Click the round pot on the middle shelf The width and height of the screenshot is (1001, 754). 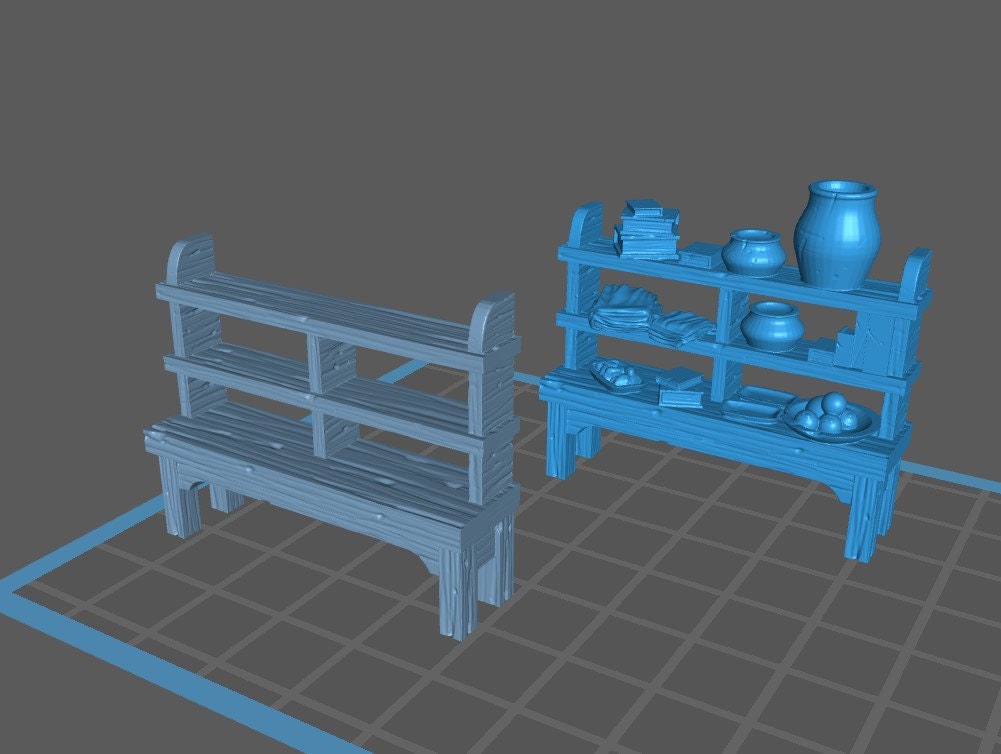(x=771, y=326)
